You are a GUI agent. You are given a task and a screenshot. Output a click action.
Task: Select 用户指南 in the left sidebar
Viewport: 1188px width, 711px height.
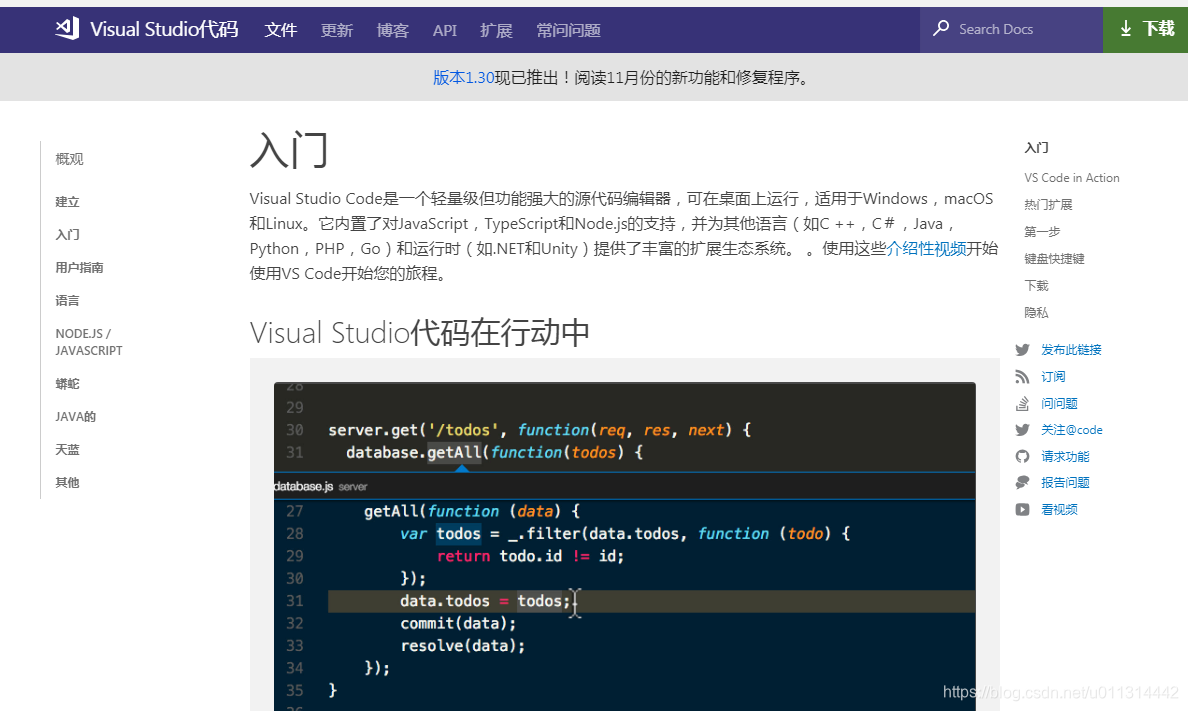point(79,268)
